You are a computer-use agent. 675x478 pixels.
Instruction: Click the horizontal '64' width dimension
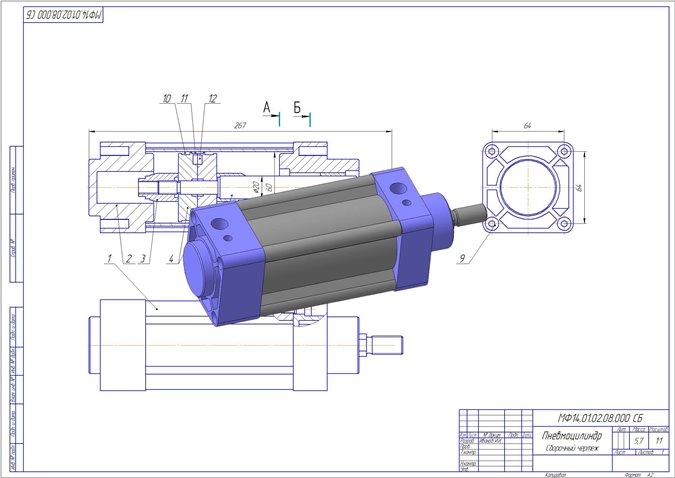[x=527, y=125]
